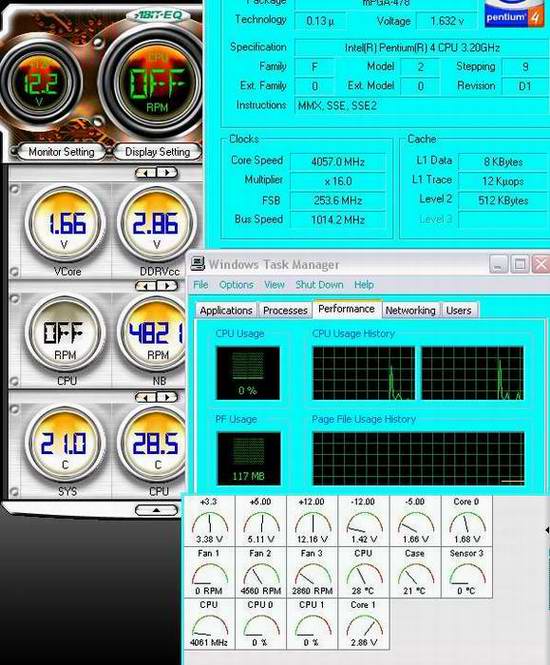
Task: Click the NB fan RPM gauge
Action: (x=153, y=334)
